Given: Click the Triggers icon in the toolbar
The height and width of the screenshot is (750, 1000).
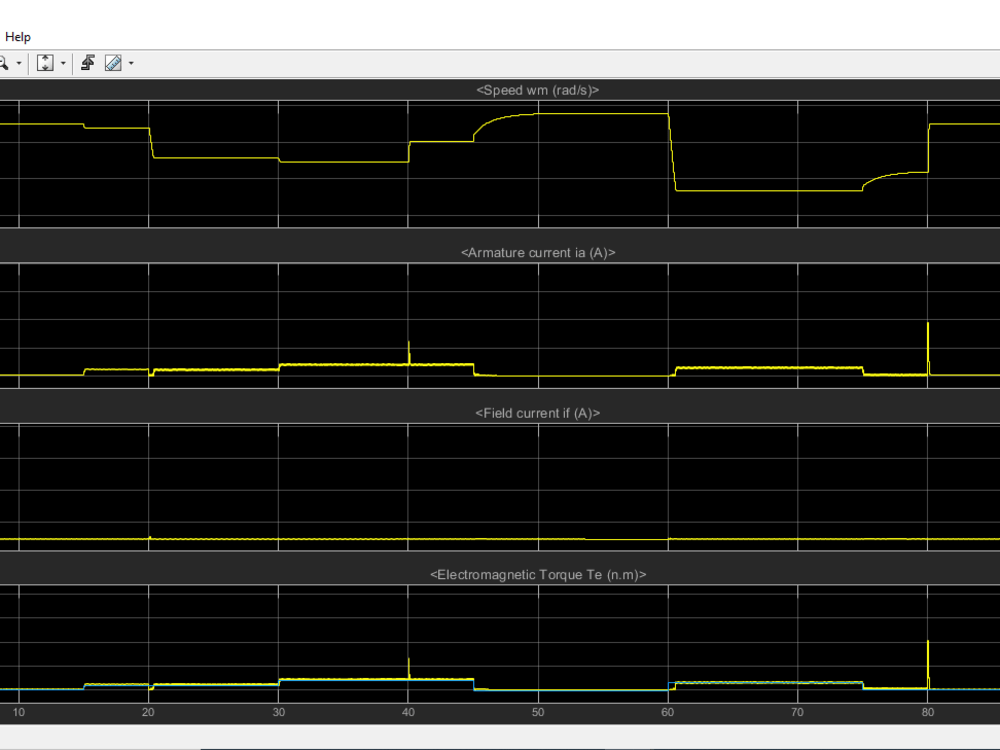Looking at the screenshot, I should click(88, 62).
